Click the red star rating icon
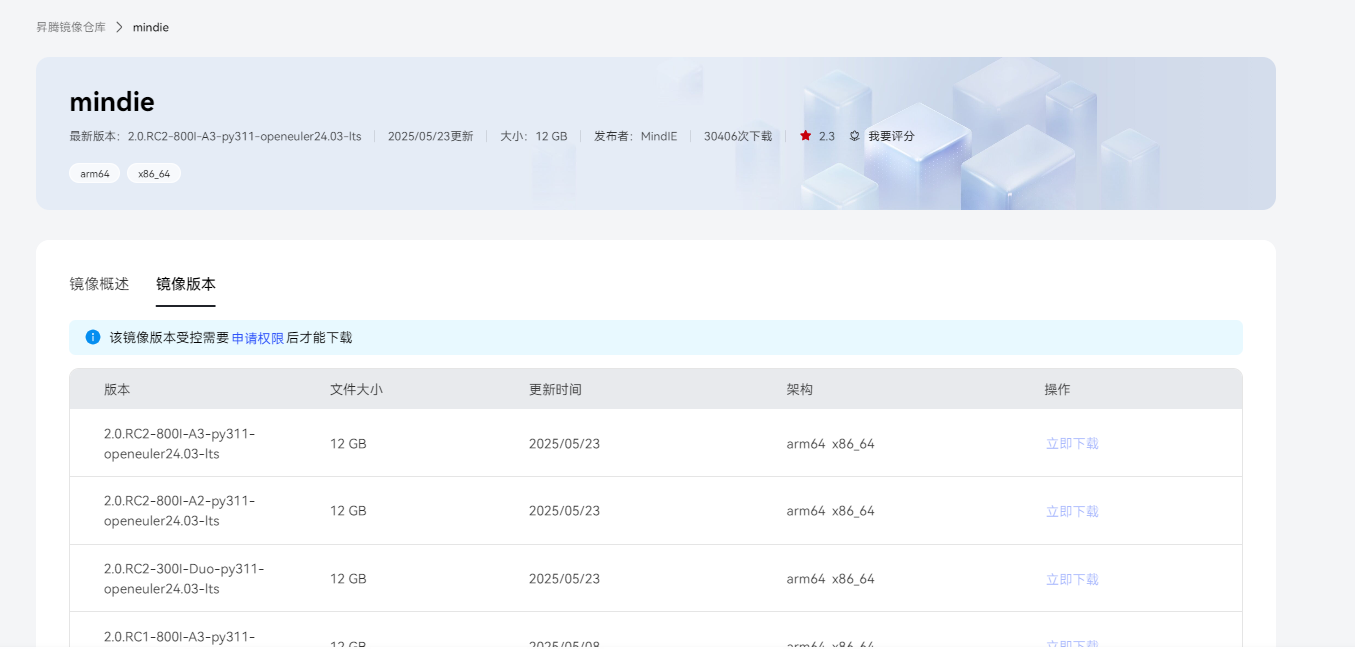The image size is (1355, 649). coord(805,136)
